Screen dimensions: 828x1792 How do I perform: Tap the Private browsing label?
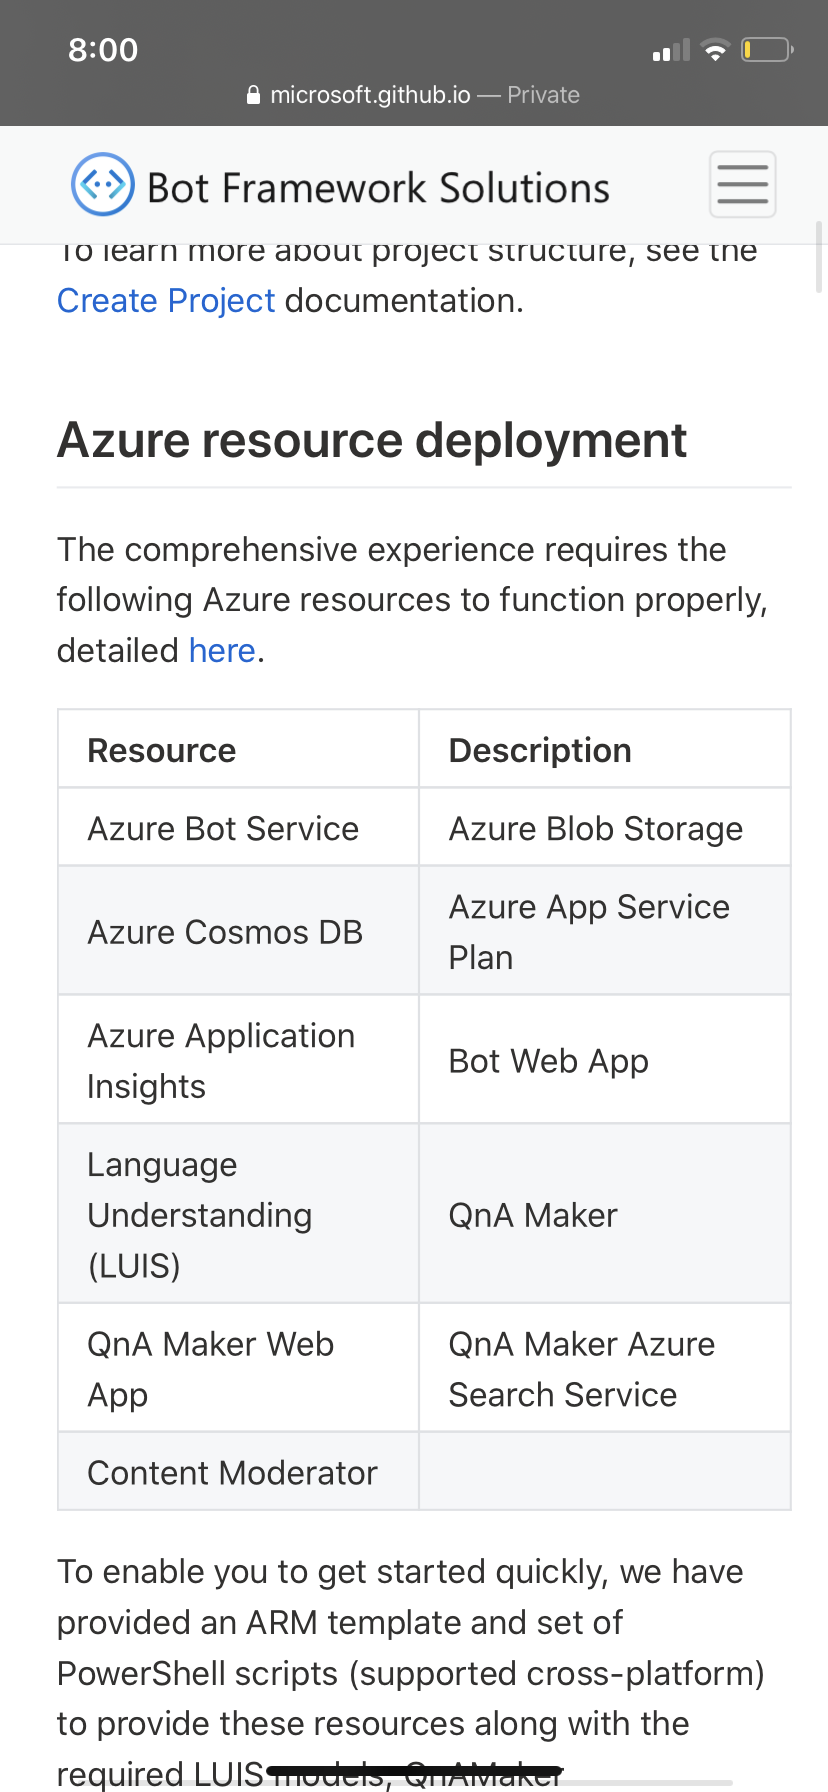[543, 94]
